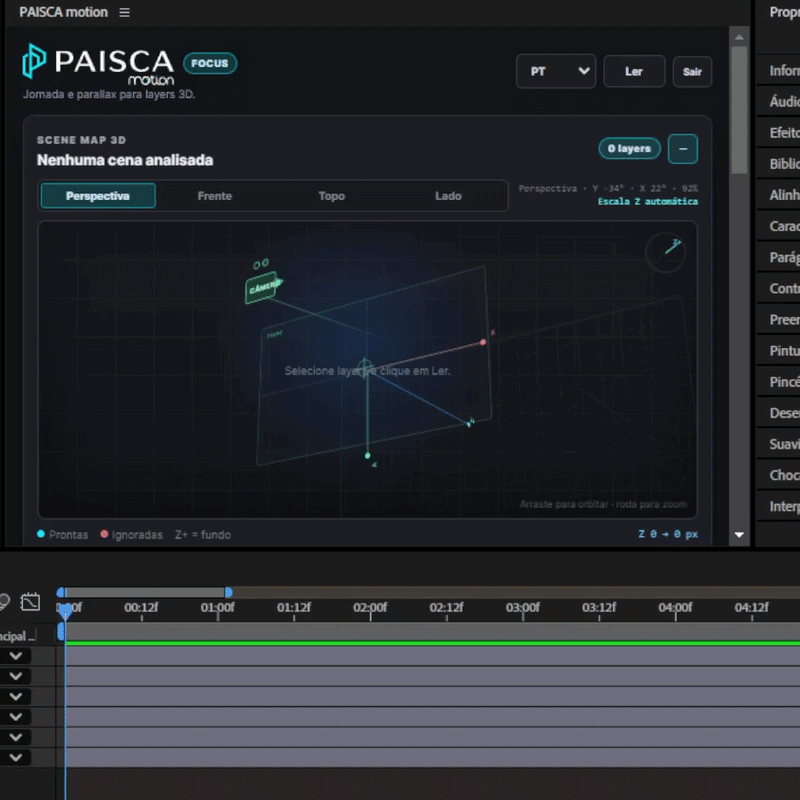Click the Ignoradas legend entry
Screen dimensions: 800x800
[132, 535]
